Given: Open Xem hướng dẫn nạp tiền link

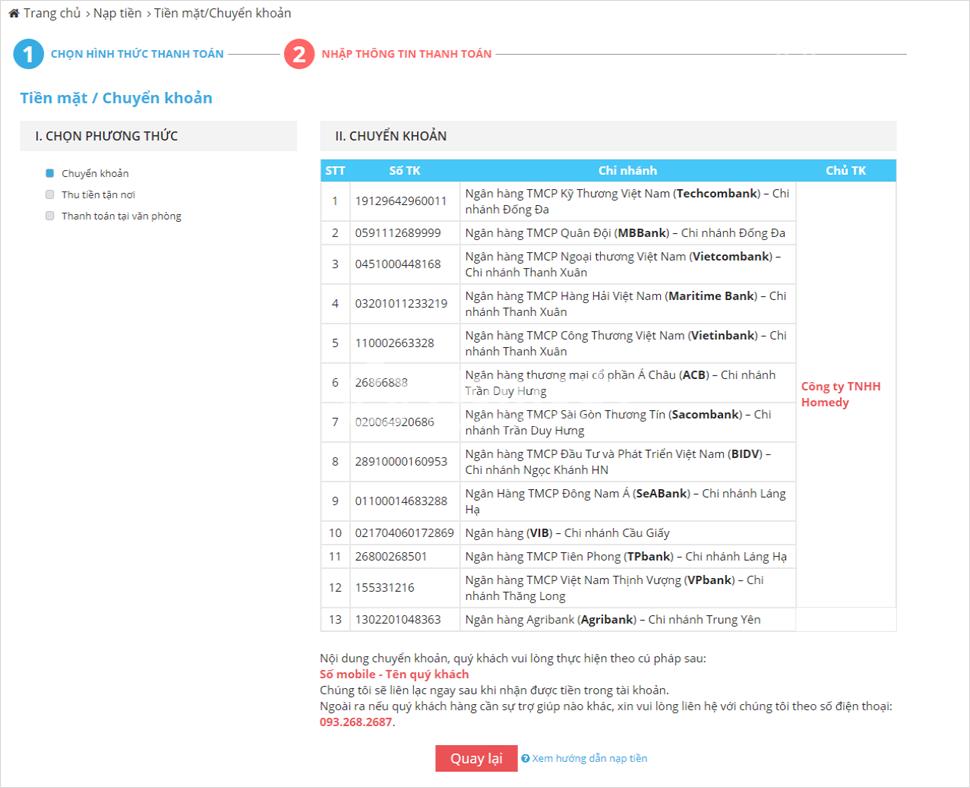Looking at the screenshot, I should point(589,759).
